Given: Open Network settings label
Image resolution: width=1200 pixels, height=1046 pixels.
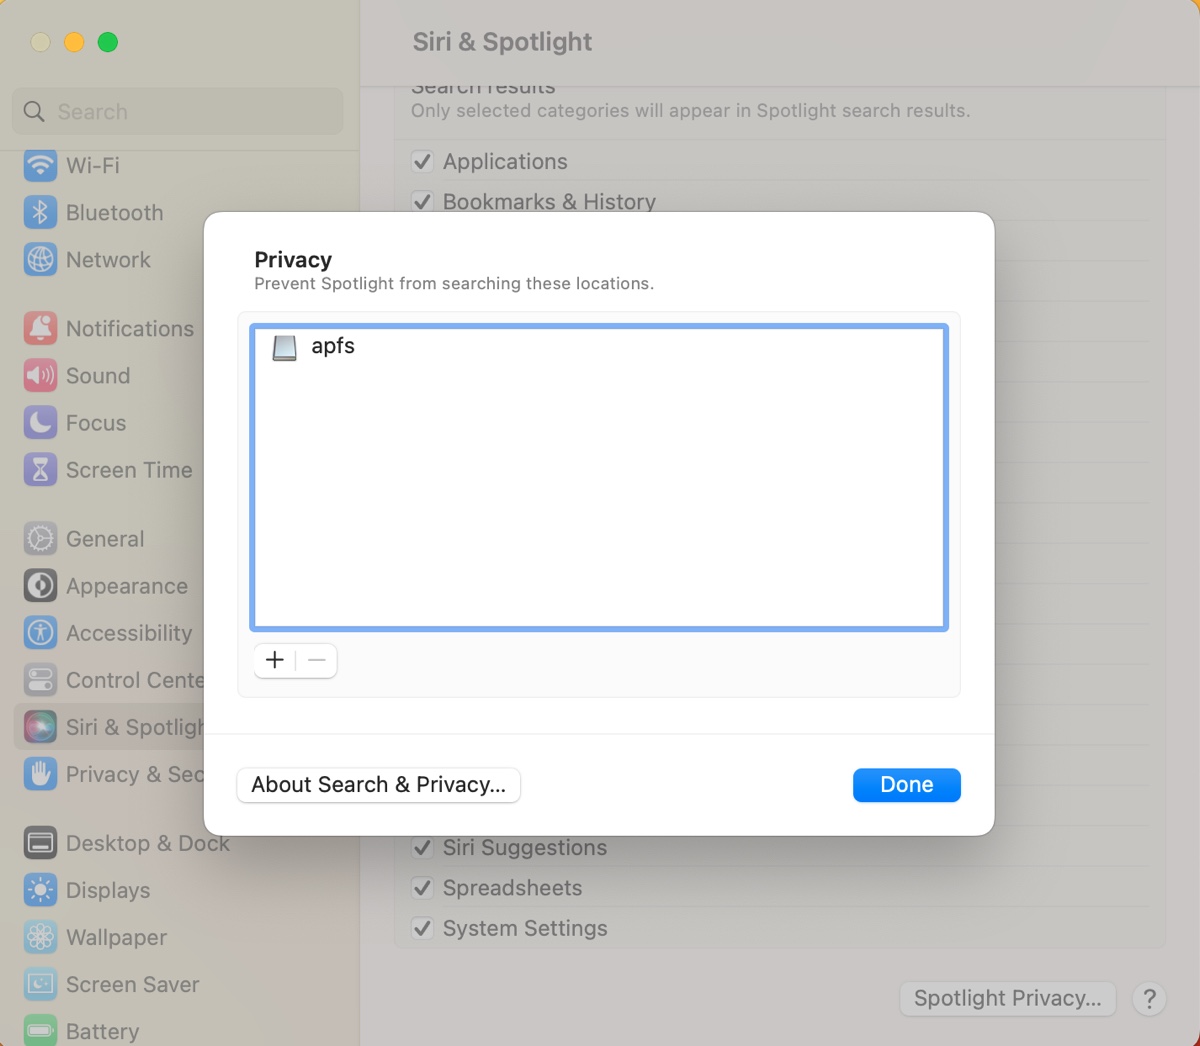Looking at the screenshot, I should pos(108,259).
